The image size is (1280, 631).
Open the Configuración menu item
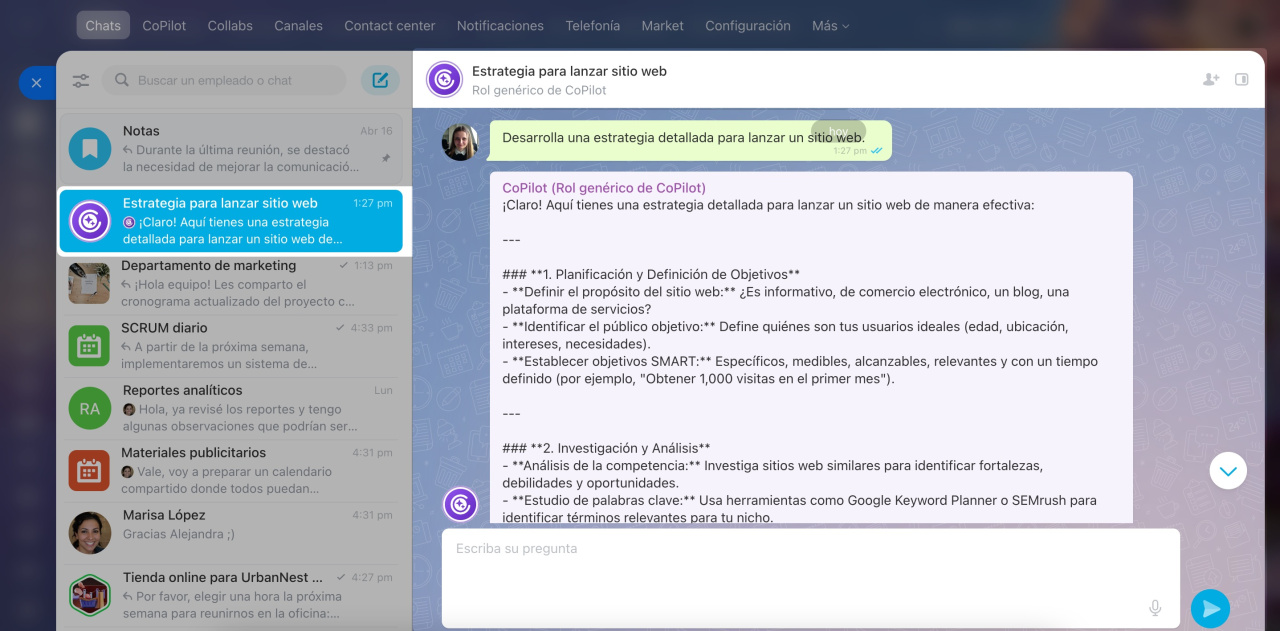click(x=747, y=25)
